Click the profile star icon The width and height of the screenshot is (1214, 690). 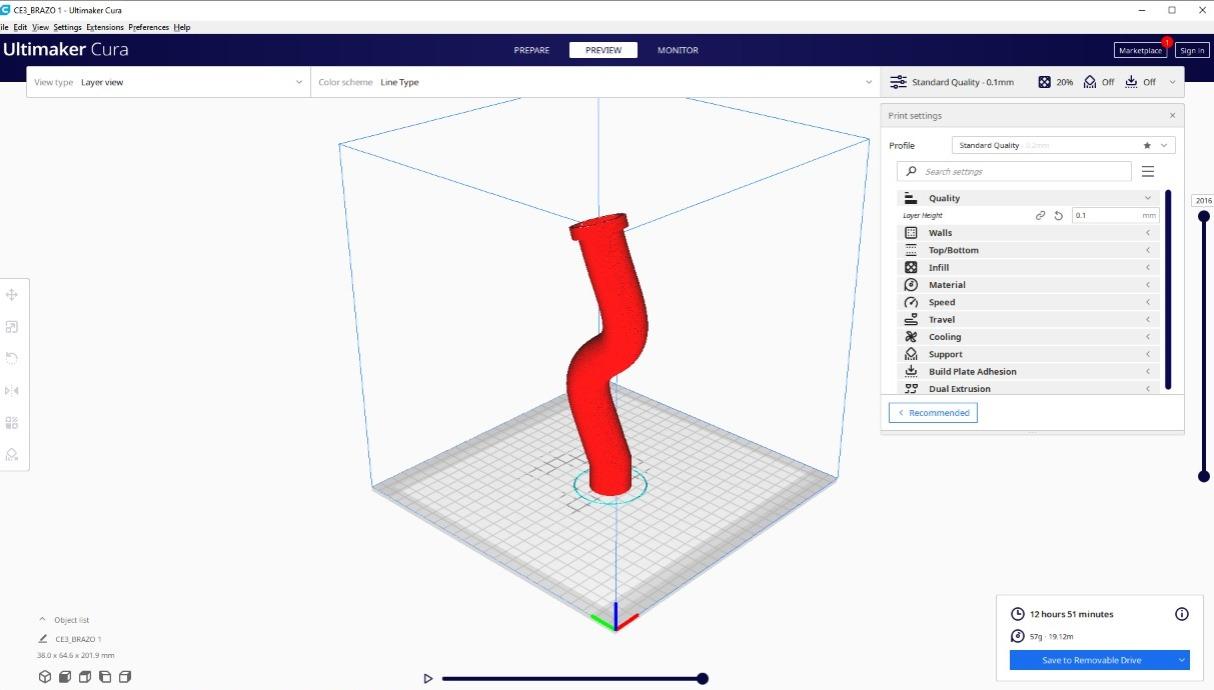tap(1146, 145)
